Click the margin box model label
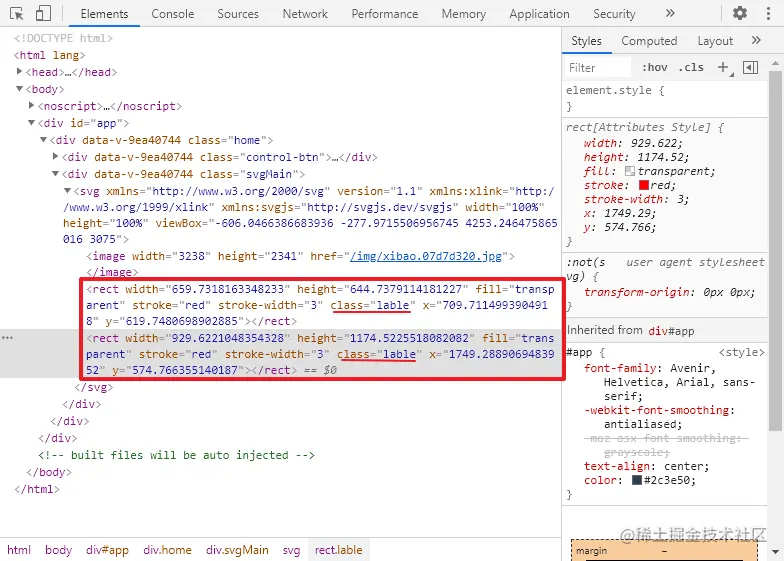 click(592, 551)
